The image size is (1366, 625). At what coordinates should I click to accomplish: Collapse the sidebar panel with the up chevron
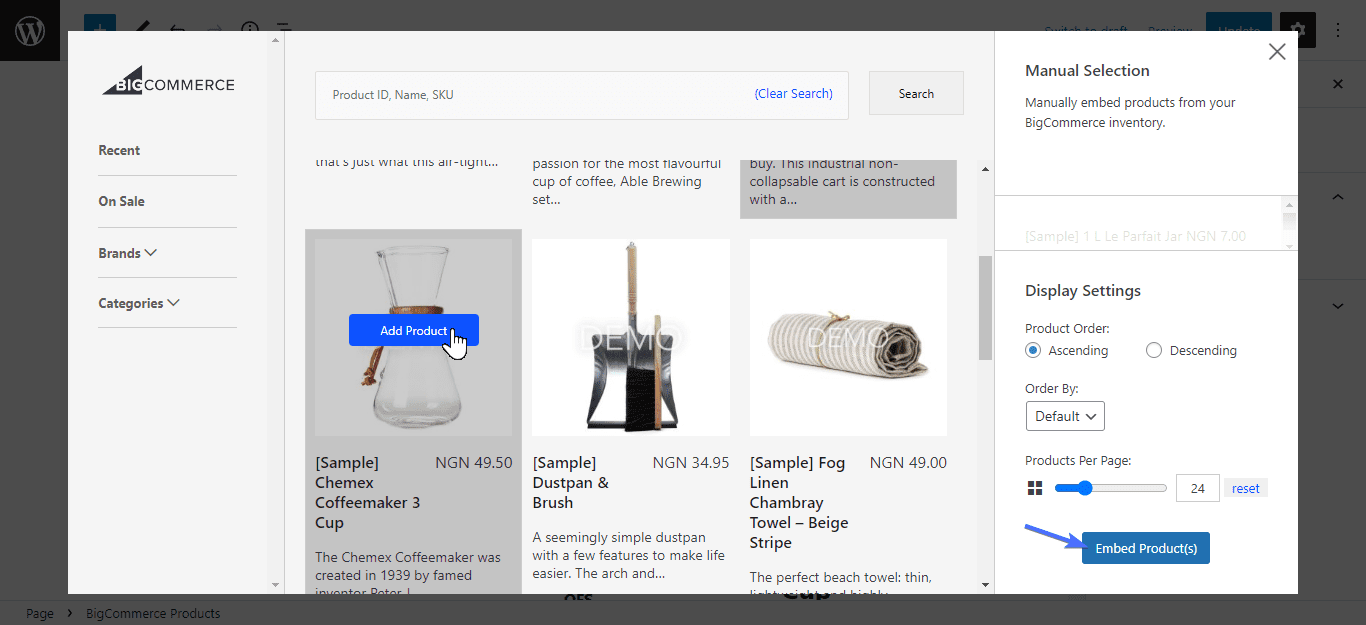[1338, 198]
